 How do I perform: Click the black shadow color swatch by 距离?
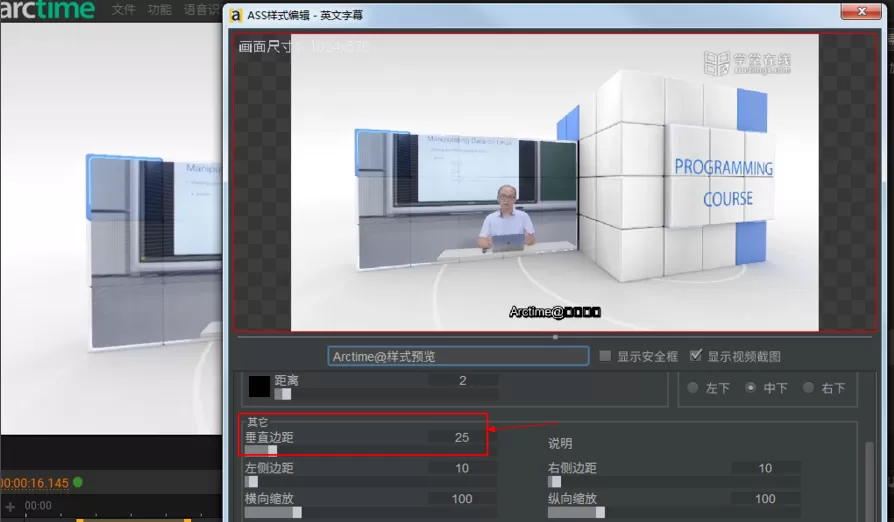(259, 386)
